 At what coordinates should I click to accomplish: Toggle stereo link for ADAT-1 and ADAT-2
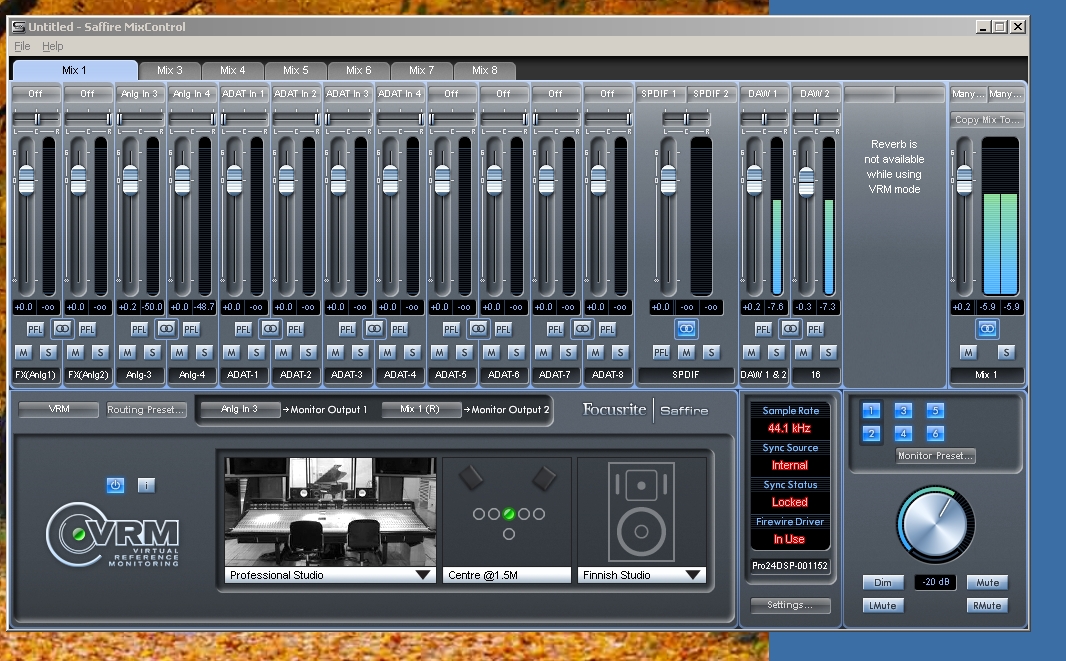270,329
